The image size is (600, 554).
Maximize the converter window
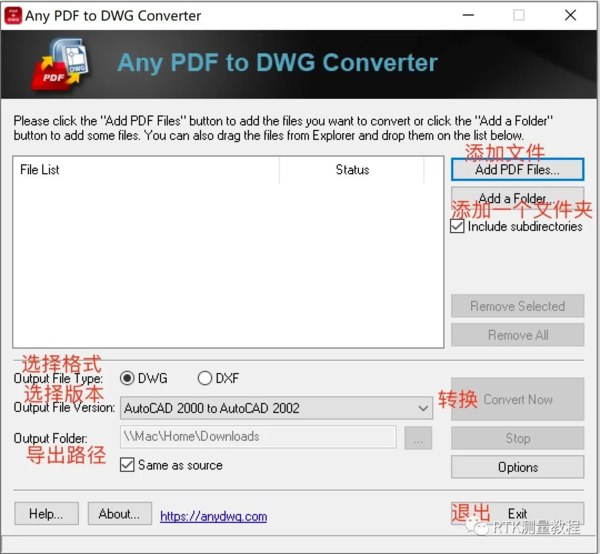(519, 15)
